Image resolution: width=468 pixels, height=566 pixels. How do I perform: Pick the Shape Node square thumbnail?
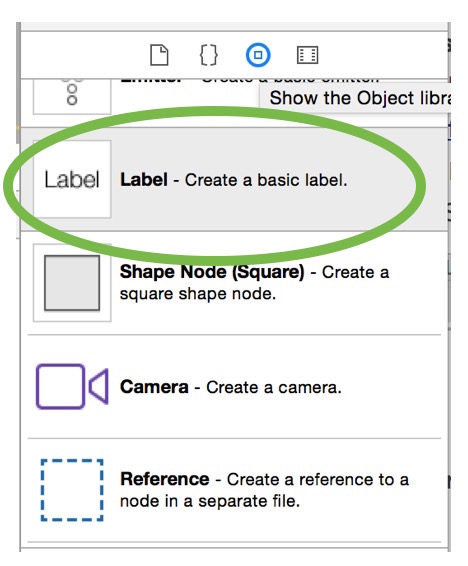coord(72,283)
